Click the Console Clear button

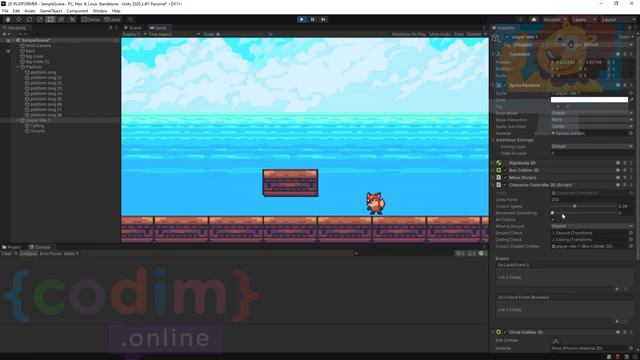[6, 253]
